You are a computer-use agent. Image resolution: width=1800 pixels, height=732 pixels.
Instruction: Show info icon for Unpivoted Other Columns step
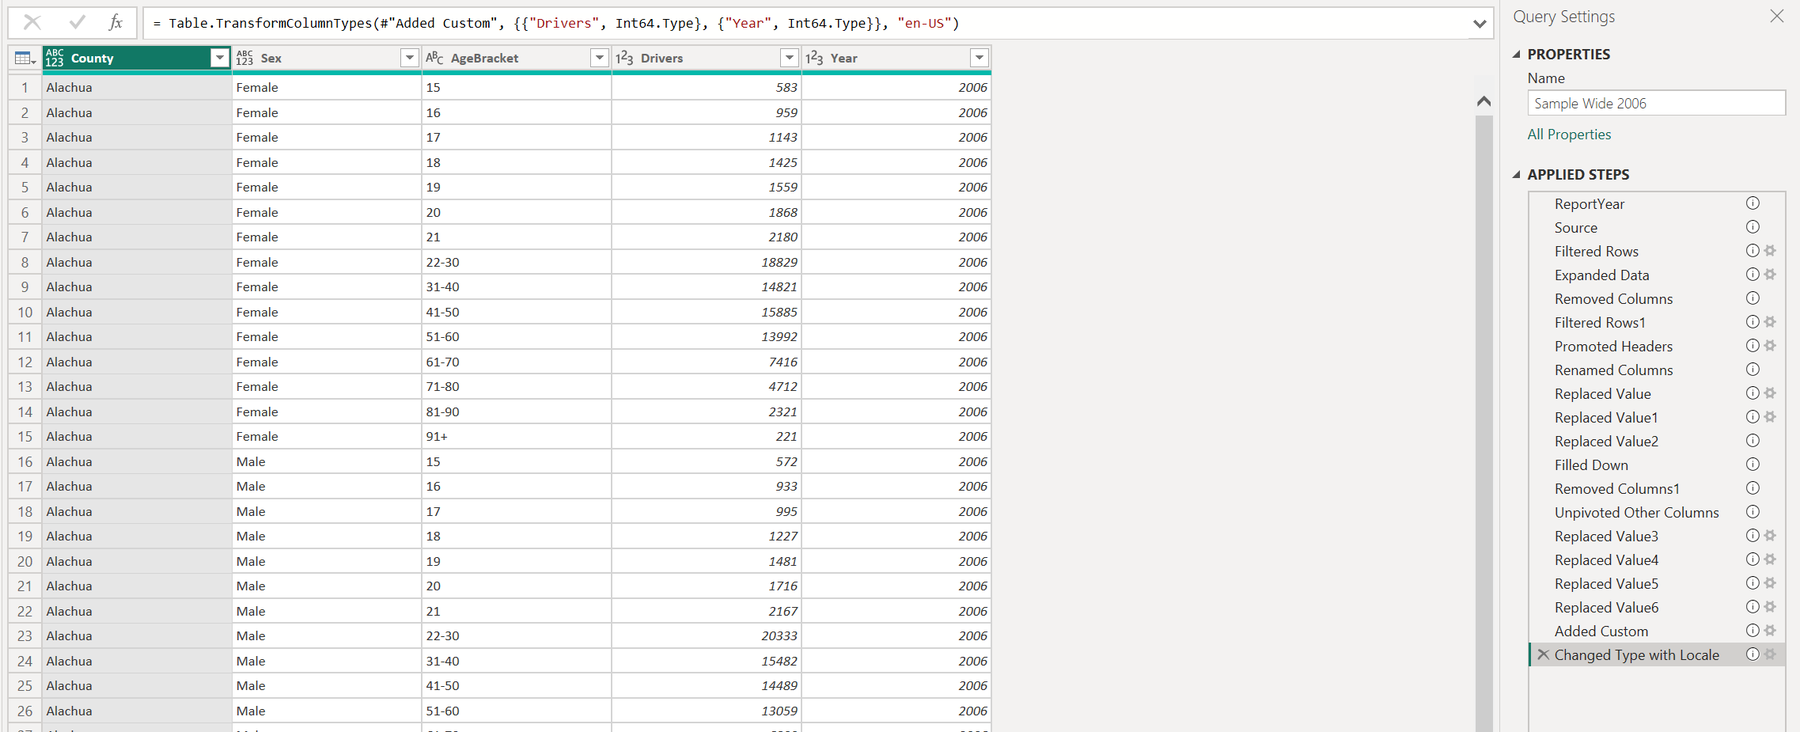[x=1753, y=512]
